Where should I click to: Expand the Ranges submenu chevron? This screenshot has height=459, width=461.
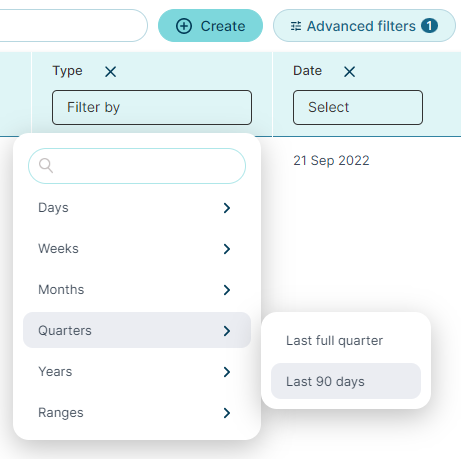pyautogui.click(x=227, y=413)
